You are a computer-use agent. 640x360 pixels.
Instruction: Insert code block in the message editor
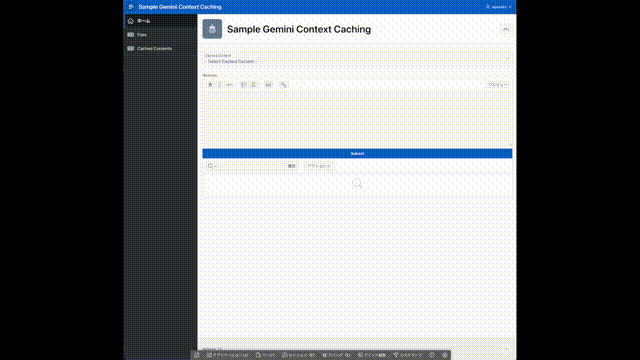pyautogui.click(x=269, y=85)
